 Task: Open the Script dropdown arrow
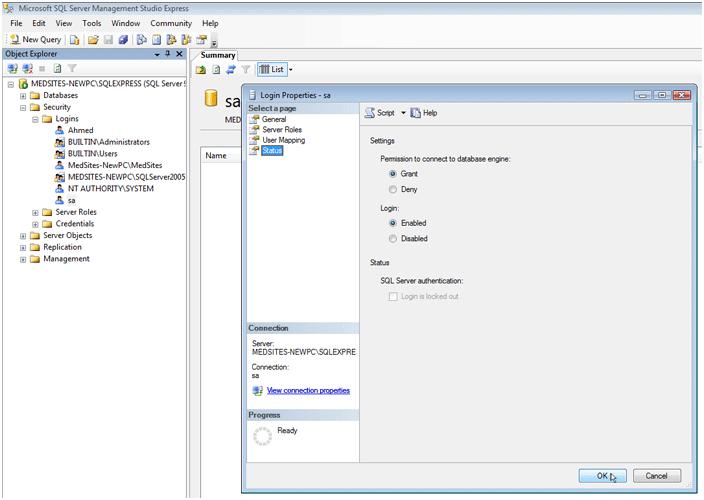[x=403, y=113]
